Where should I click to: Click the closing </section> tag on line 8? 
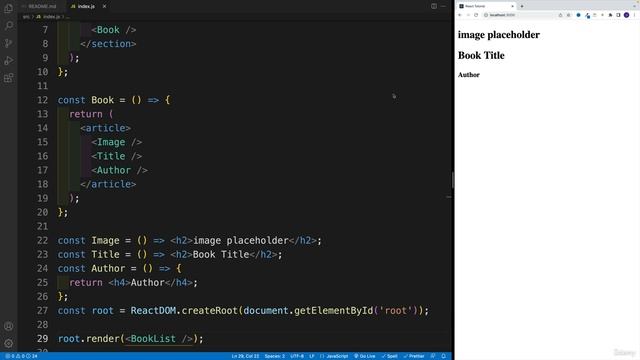coord(108,44)
